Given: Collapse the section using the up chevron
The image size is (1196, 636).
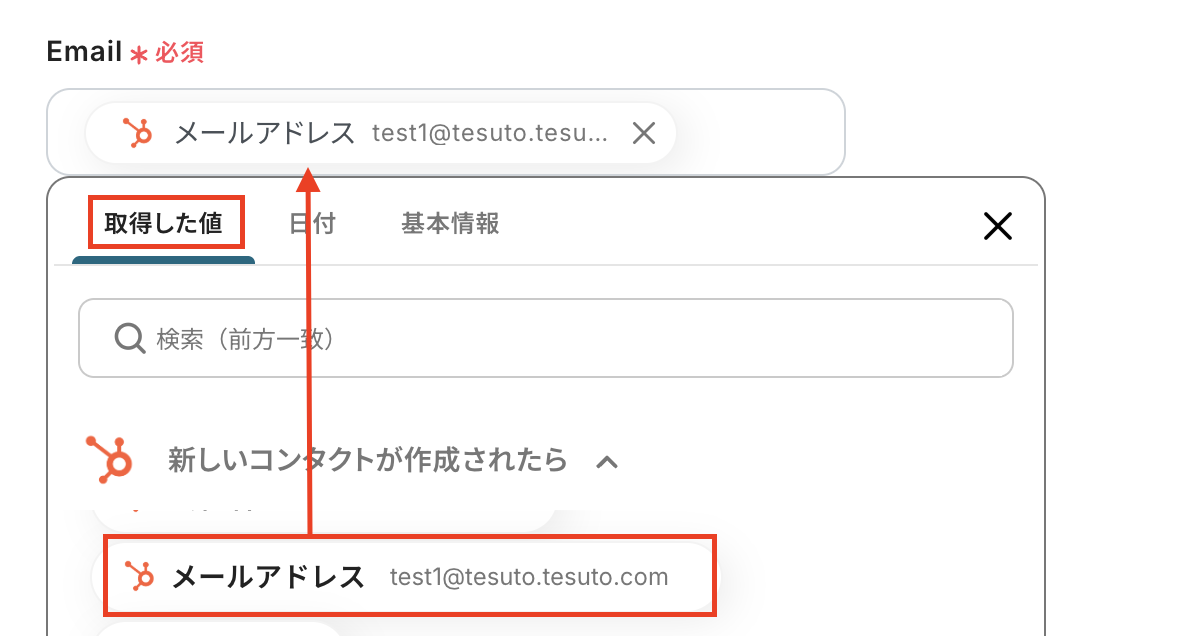Looking at the screenshot, I should click(607, 461).
